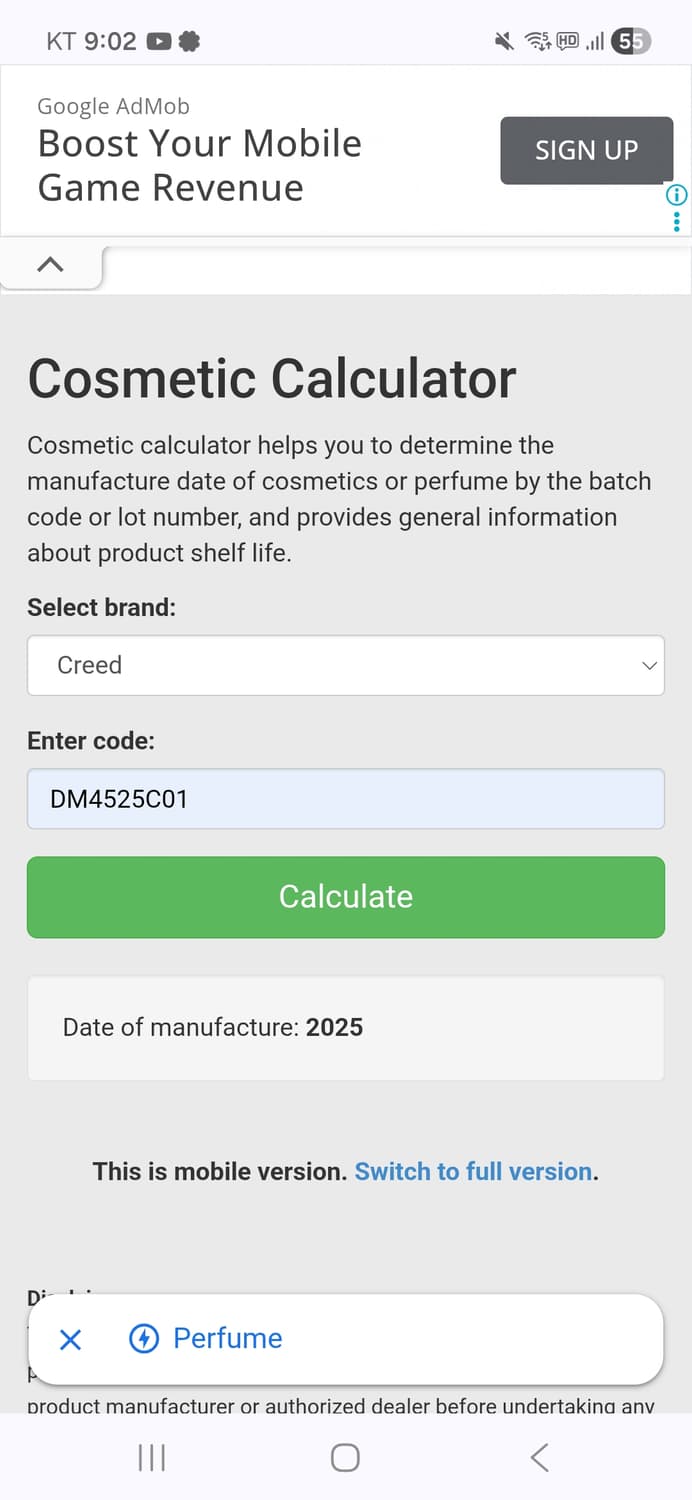Focus the Enter code field containing DM4525C01

[346, 799]
